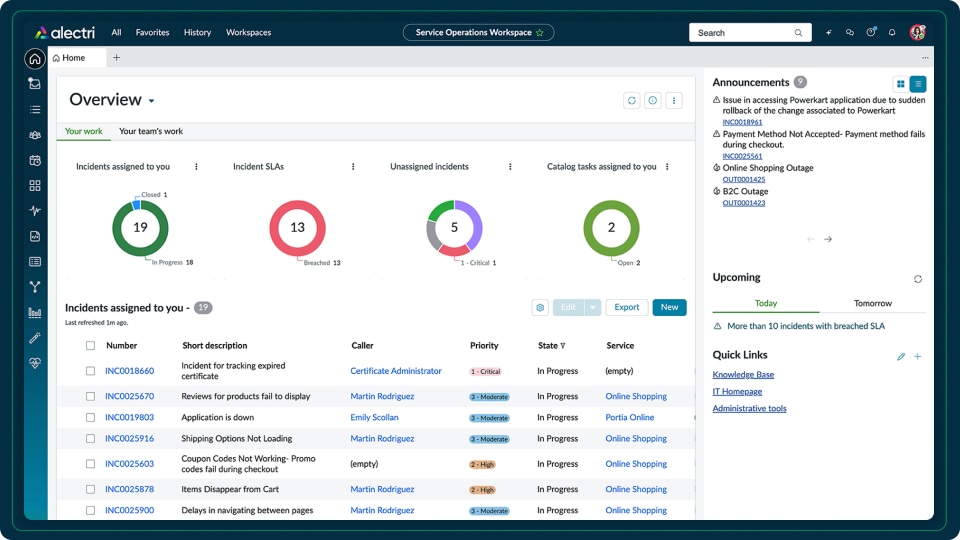This screenshot has width=960, height=540.
Task: Expand the Overview dropdown arrow
Action: tap(152, 101)
